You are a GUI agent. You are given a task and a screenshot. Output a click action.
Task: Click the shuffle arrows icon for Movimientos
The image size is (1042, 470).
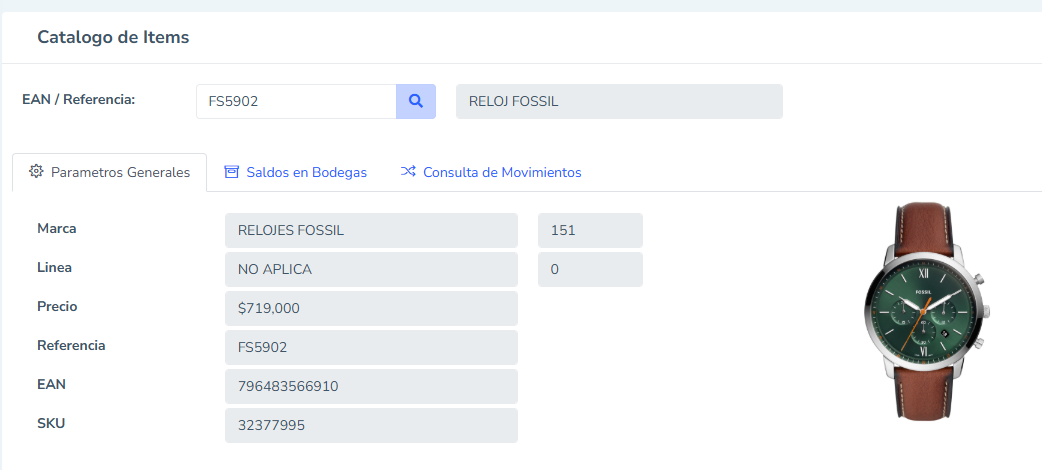point(408,172)
